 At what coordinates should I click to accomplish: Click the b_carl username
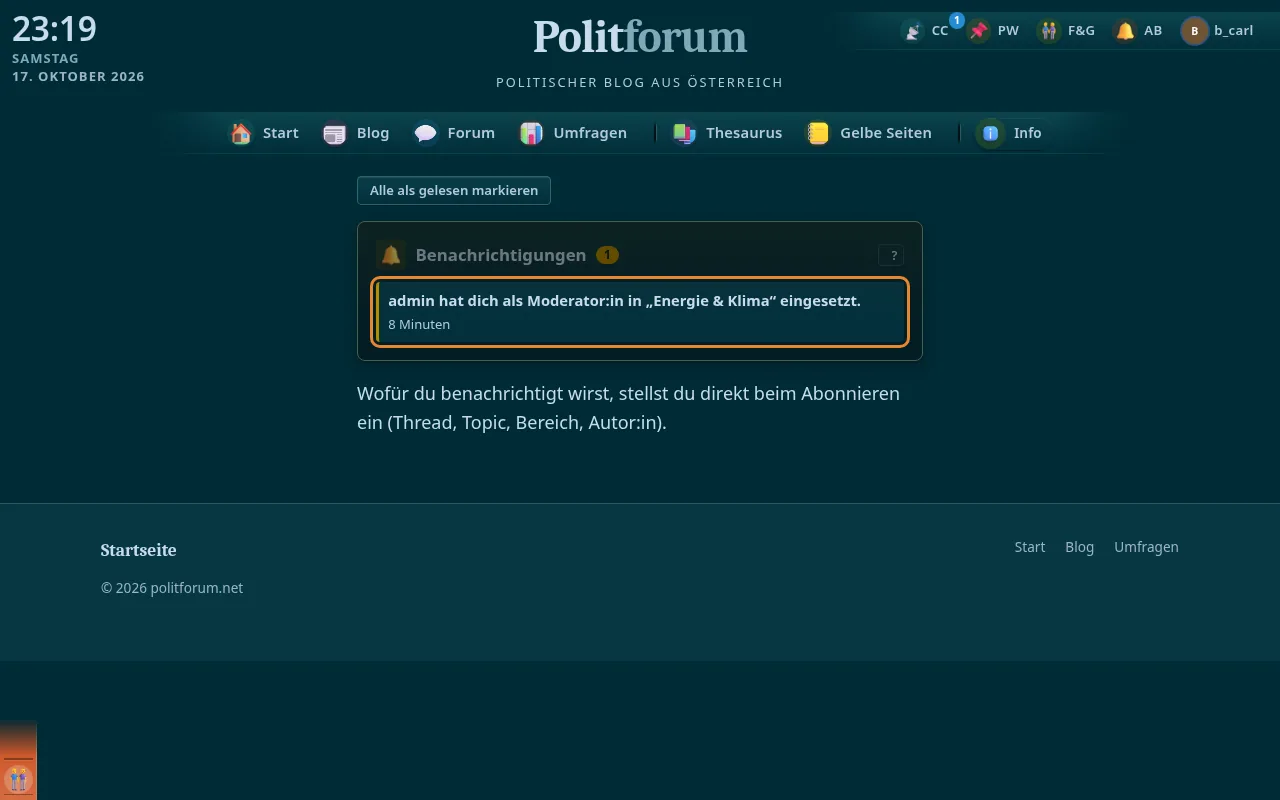[x=1233, y=31]
